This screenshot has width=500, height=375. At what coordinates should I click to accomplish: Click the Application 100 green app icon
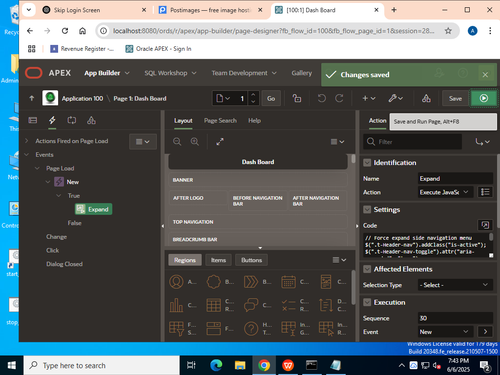(x=50, y=98)
